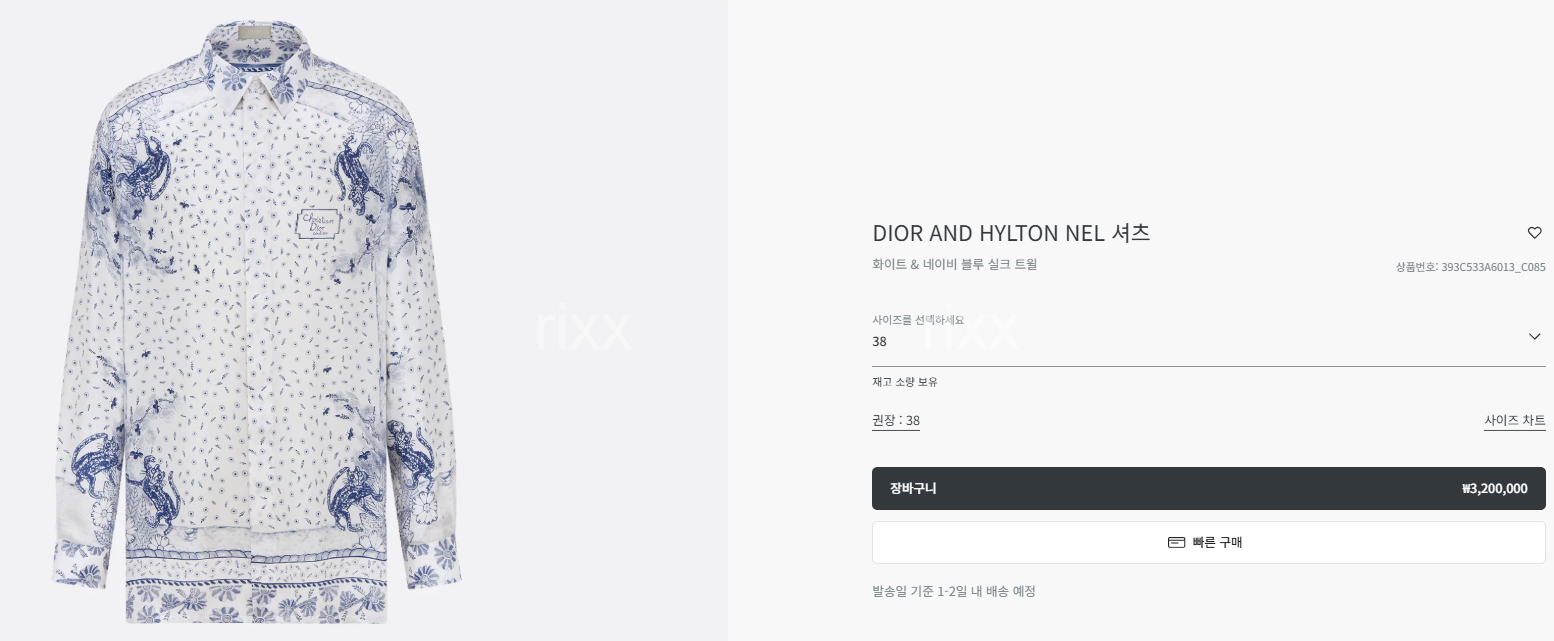
Task: Click the 사이즈를 선택하세요 label
Action: pos(918,320)
